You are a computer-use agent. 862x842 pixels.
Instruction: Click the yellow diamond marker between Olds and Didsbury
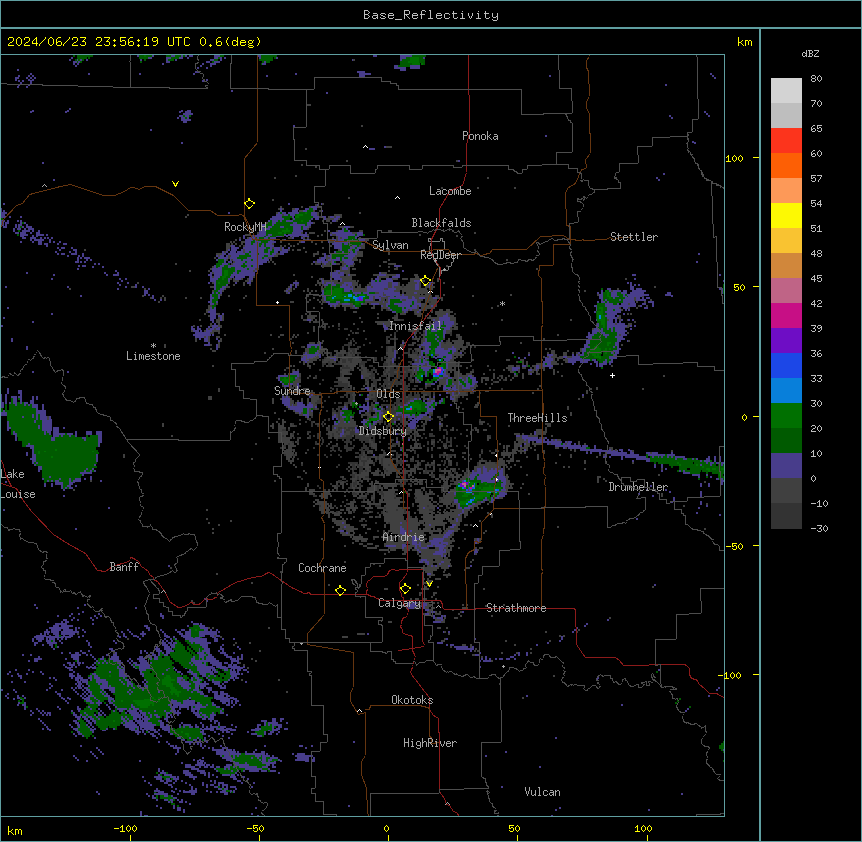(388, 417)
